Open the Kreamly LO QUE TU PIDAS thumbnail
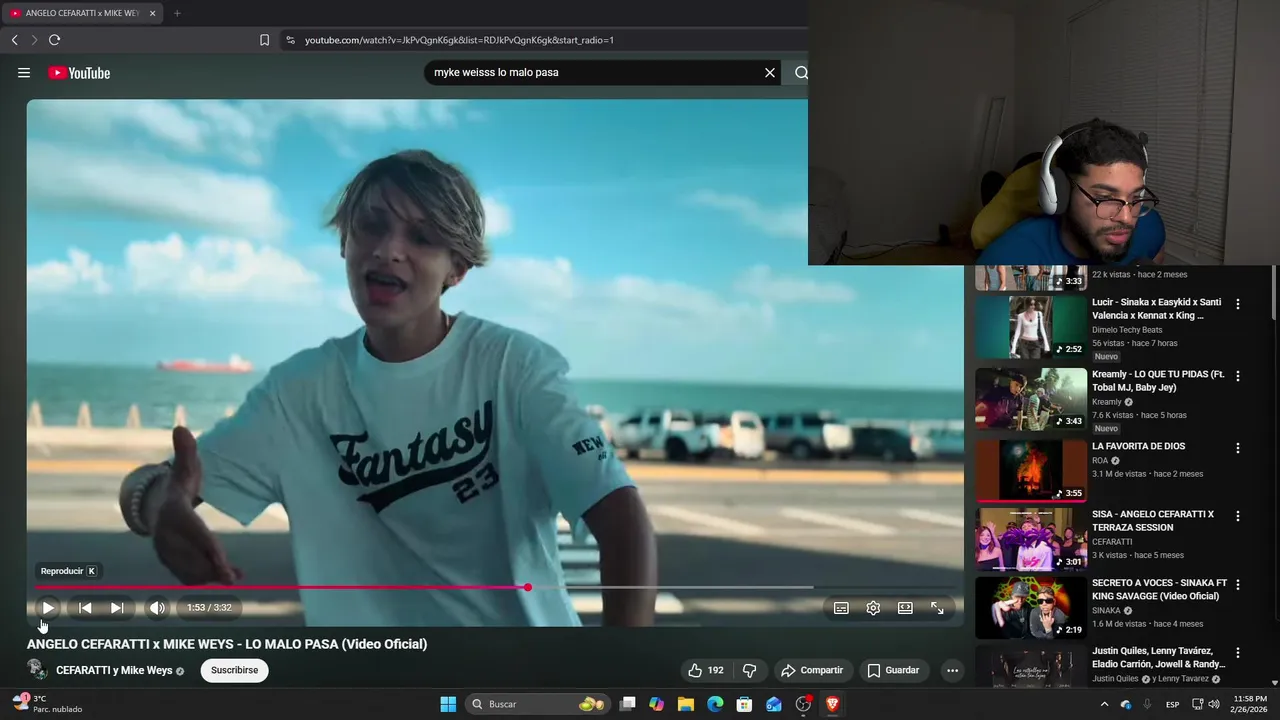Screen dimensions: 1280x720 (1030, 399)
